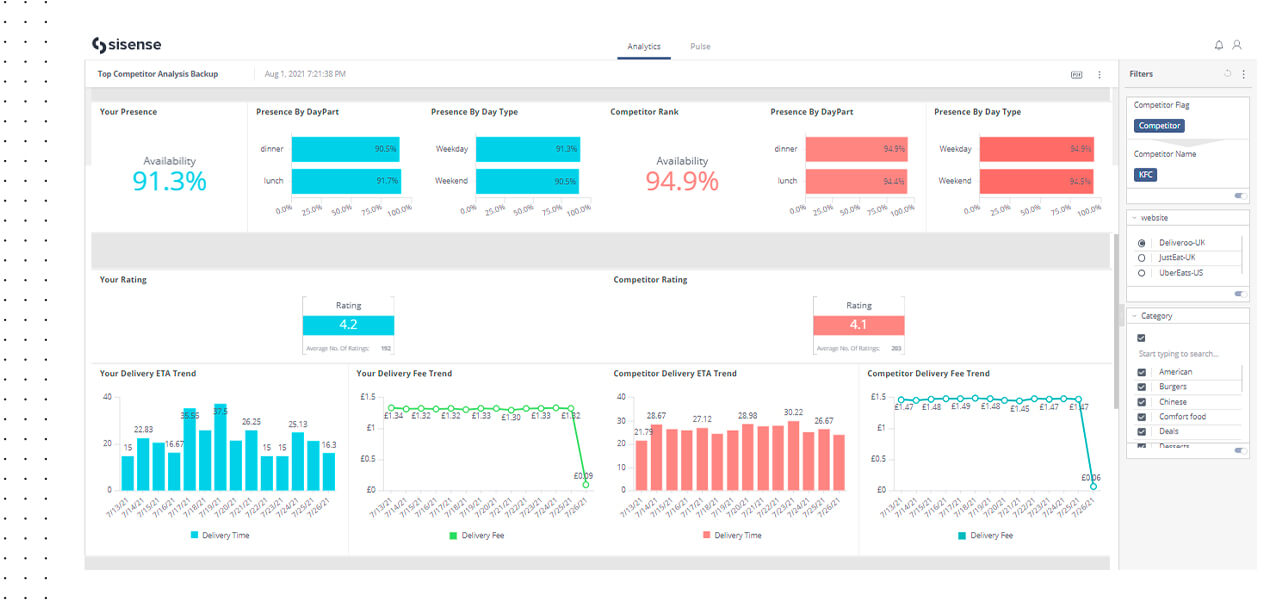Toggle the website filter switch
1280x602 pixels.
[1240, 294]
